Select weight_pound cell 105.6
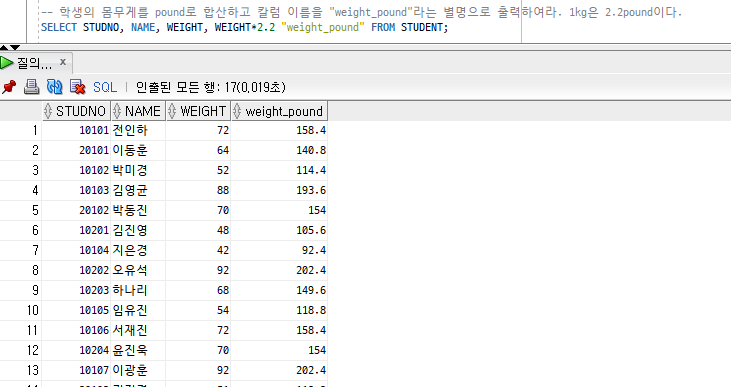The height and width of the screenshot is (387, 731). (x=279, y=230)
